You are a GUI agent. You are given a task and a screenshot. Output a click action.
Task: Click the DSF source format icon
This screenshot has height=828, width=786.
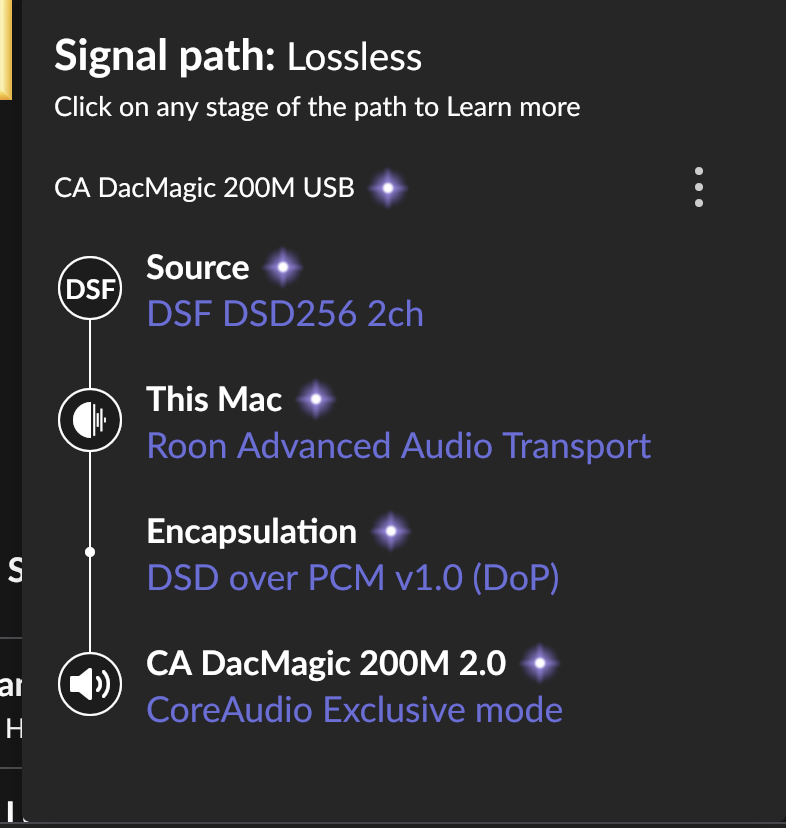pyautogui.click(x=90, y=290)
